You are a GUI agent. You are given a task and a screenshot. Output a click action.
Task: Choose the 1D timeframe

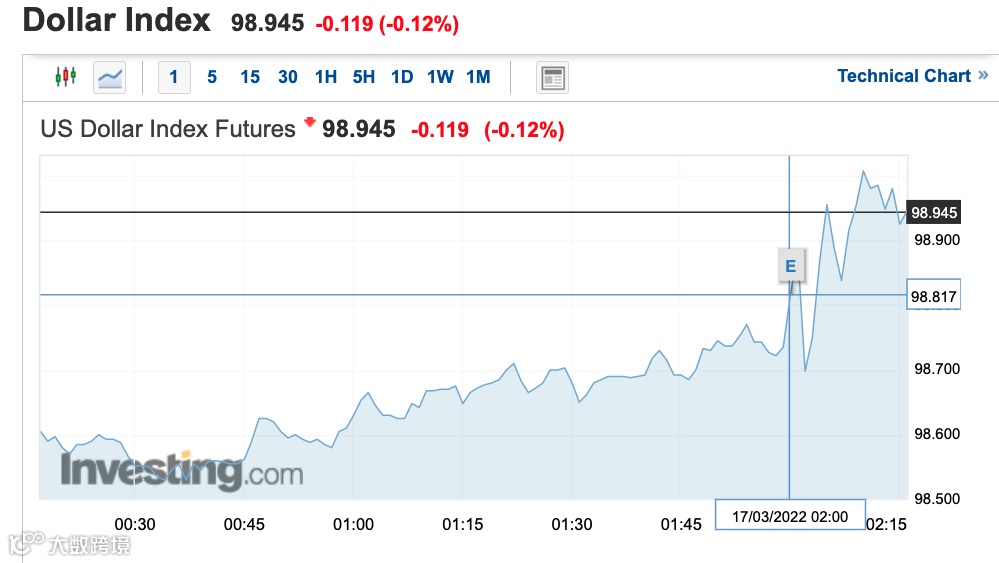[402, 77]
